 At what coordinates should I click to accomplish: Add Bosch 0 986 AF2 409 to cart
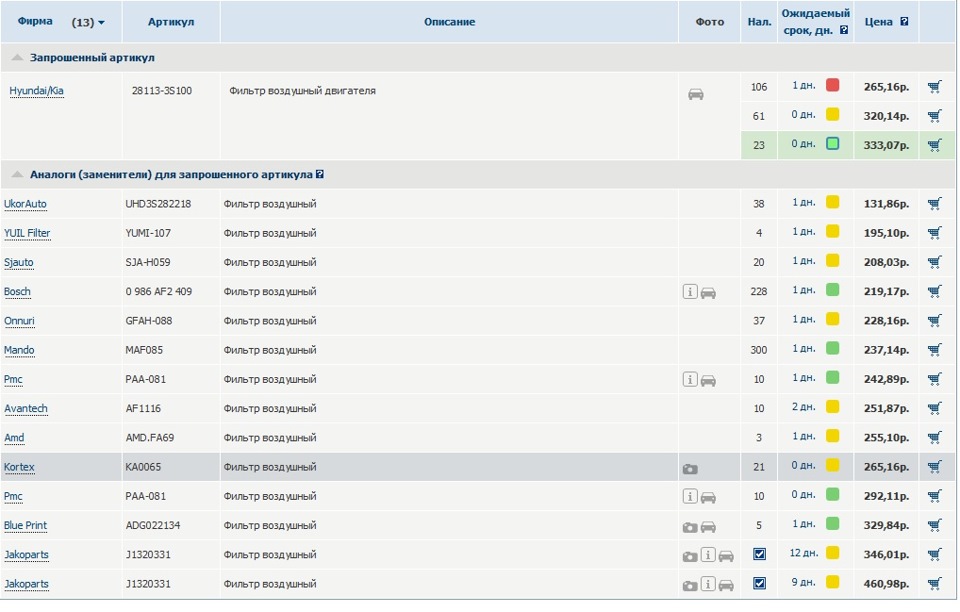[x=934, y=292]
